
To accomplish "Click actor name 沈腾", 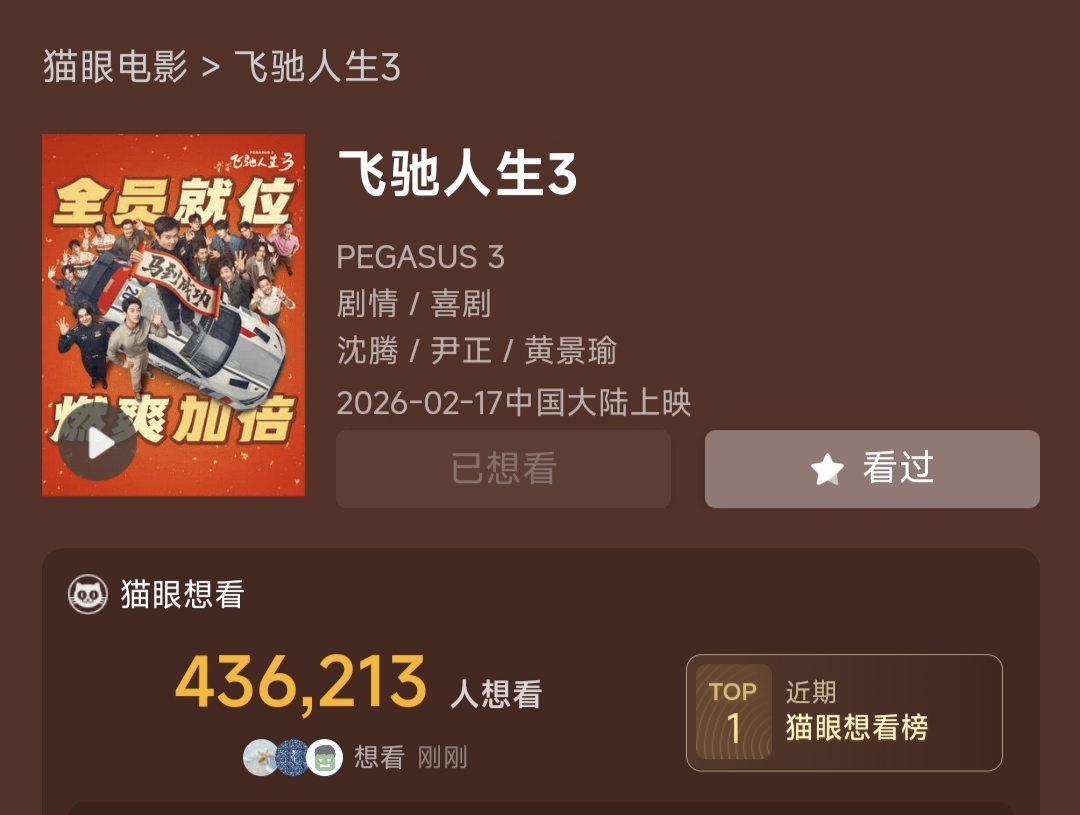I will [368, 351].
